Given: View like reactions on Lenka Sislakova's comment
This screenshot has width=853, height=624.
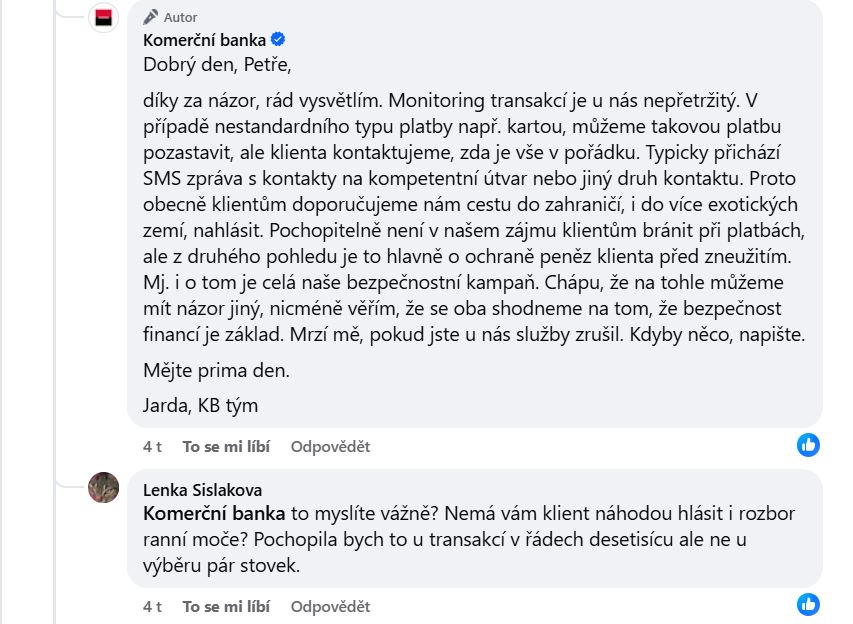Looking at the screenshot, I should [x=808, y=604].
